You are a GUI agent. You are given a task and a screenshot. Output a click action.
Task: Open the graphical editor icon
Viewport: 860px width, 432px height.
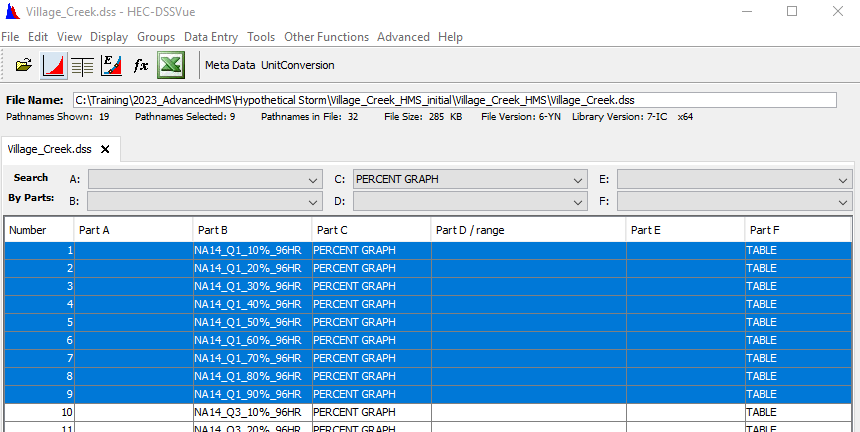click(111, 66)
